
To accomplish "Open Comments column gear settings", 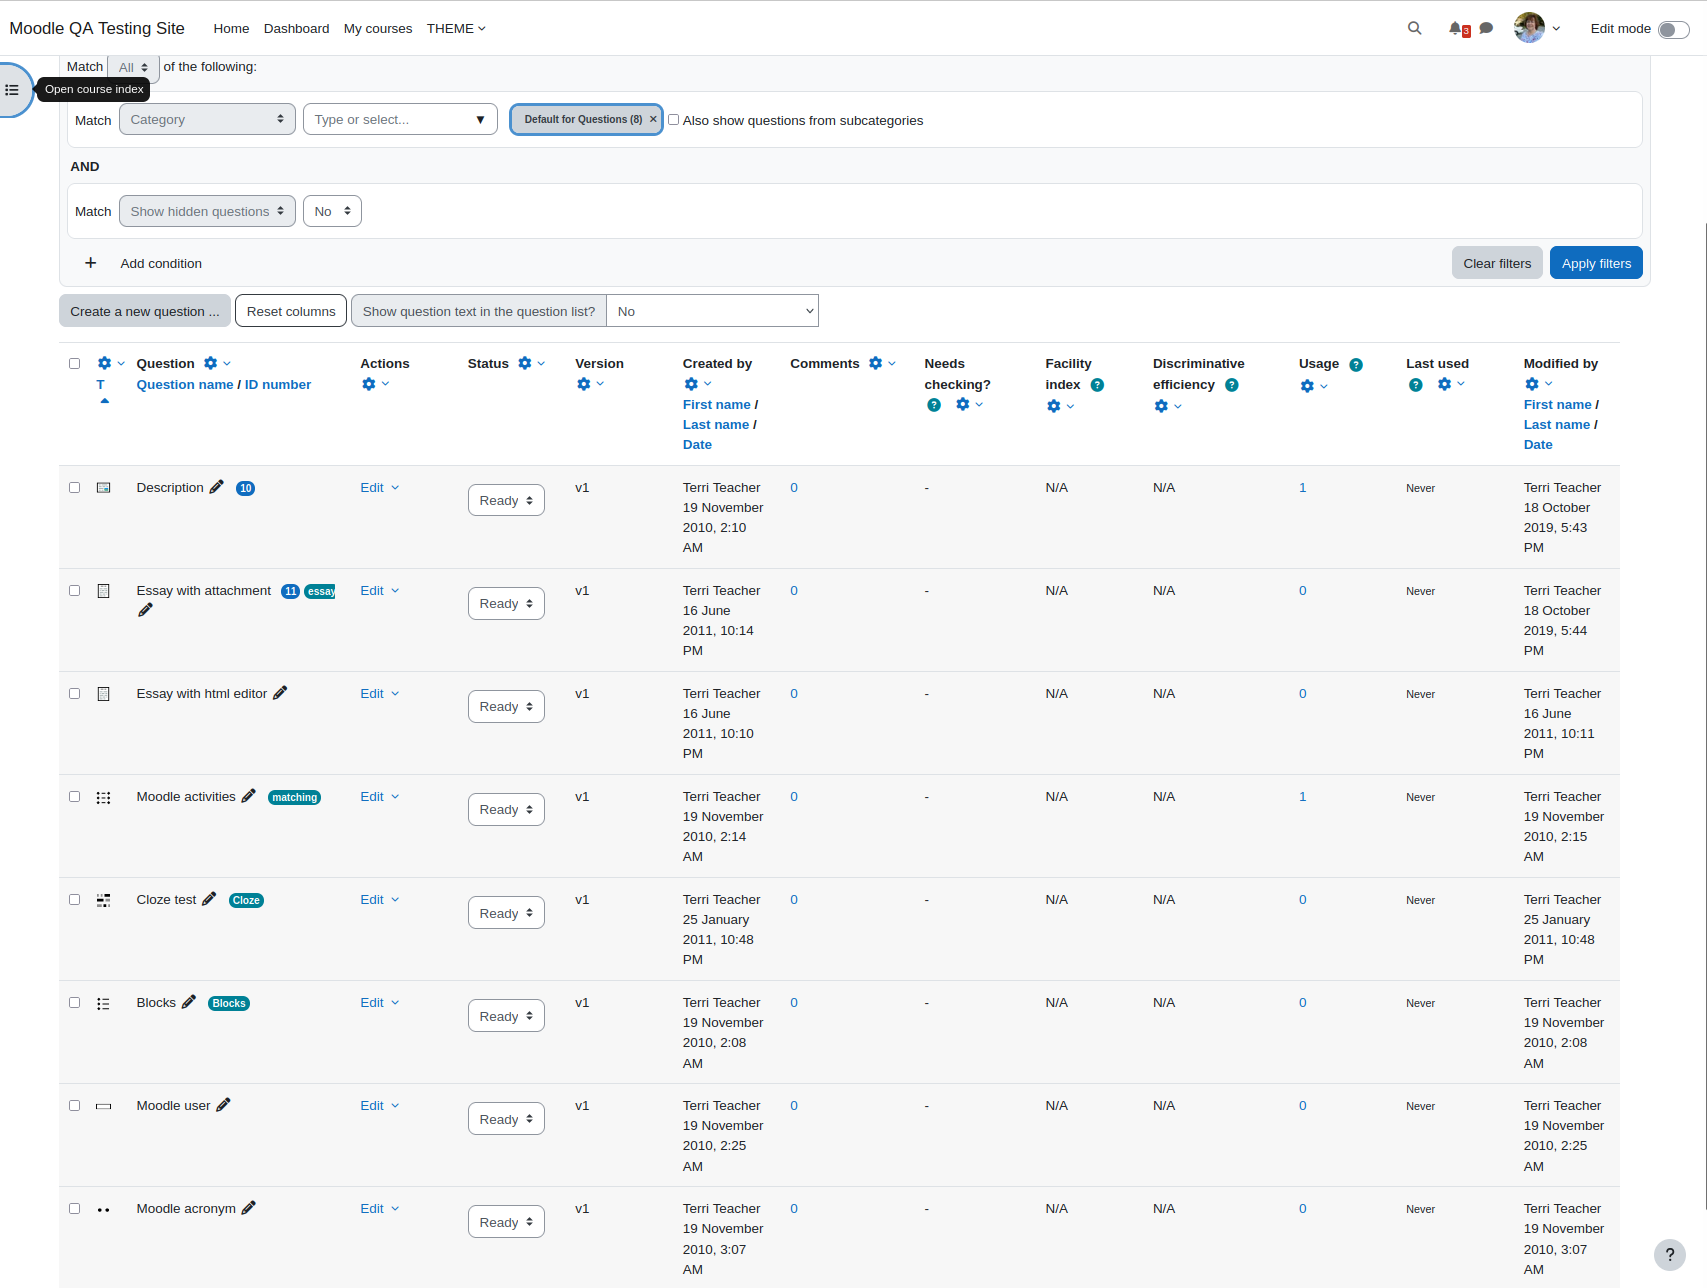I will [x=881, y=363].
